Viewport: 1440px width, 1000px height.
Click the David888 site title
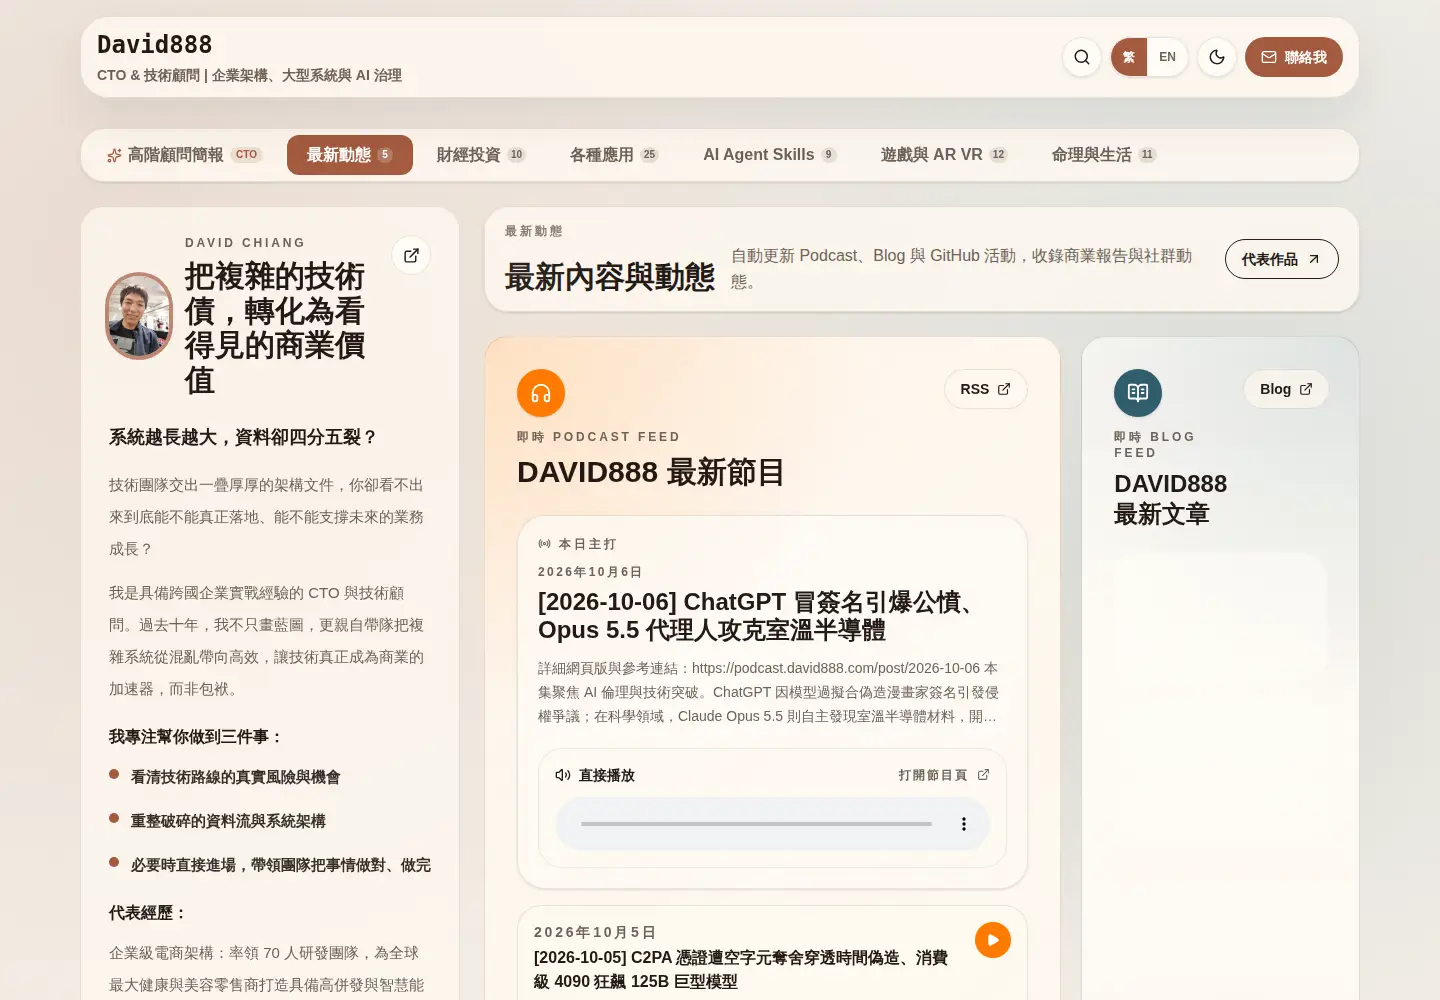(x=155, y=45)
